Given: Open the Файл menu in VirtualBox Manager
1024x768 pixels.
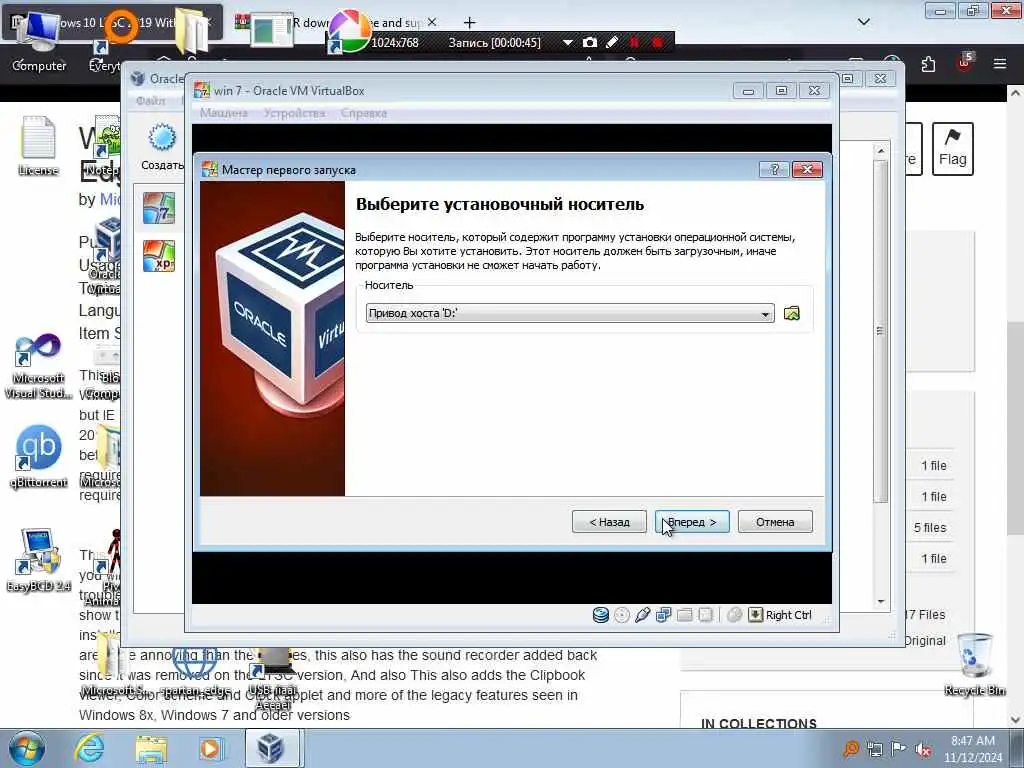Looking at the screenshot, I should coord(150,101).
